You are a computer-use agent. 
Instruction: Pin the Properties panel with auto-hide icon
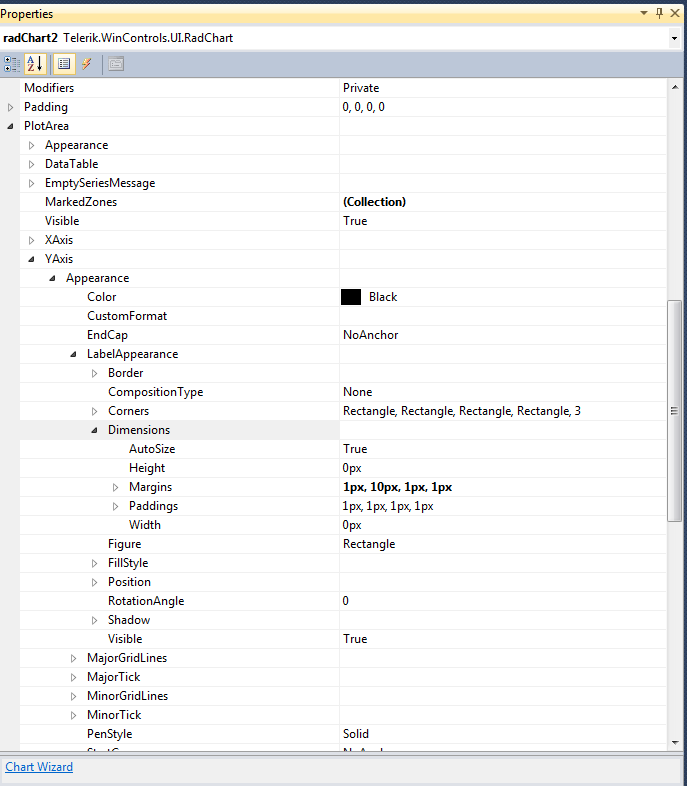[x=659, y=13]
